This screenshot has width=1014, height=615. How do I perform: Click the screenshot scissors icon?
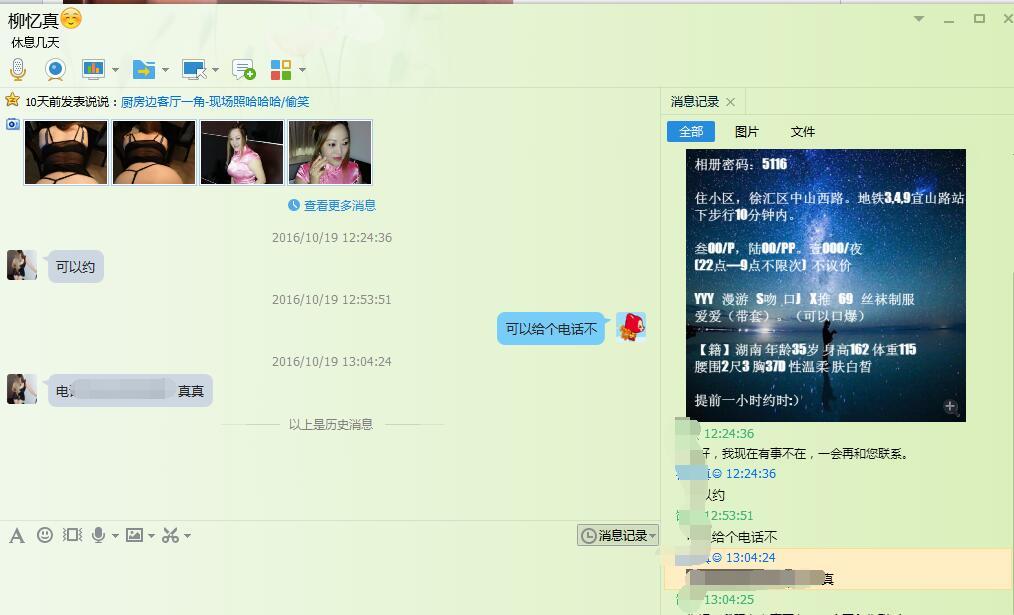coord(170,535)
